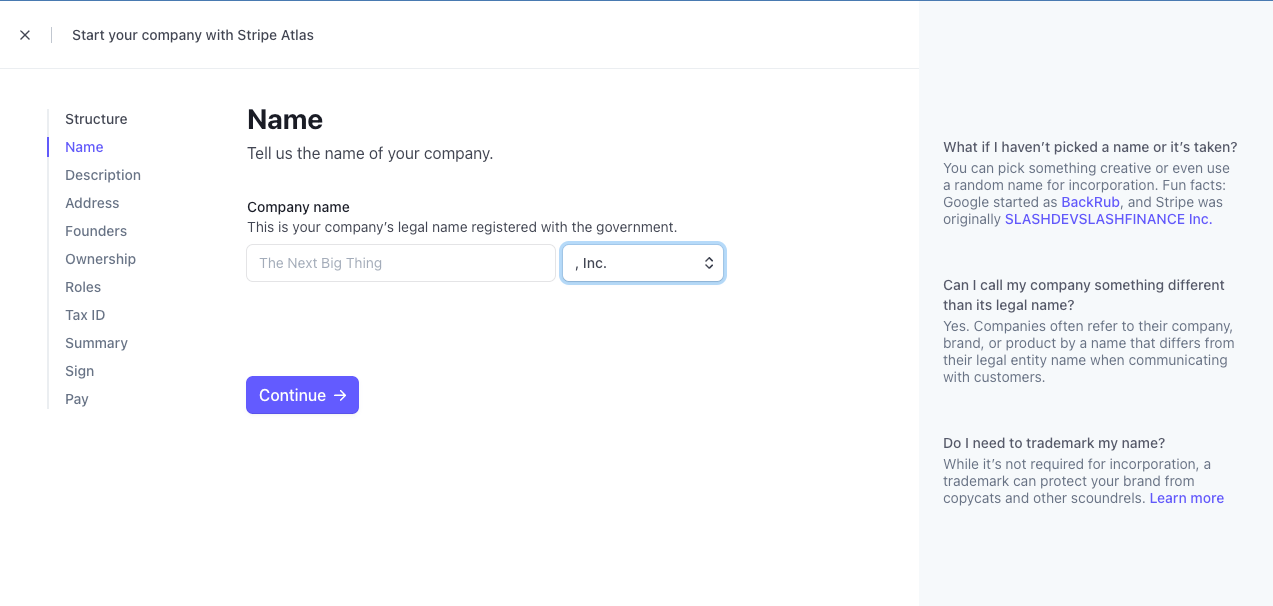Open the SLASHDEVSLASHFINANCE Inc. link
This screenshot has height=606, width=1273.
pos(1108,219)
